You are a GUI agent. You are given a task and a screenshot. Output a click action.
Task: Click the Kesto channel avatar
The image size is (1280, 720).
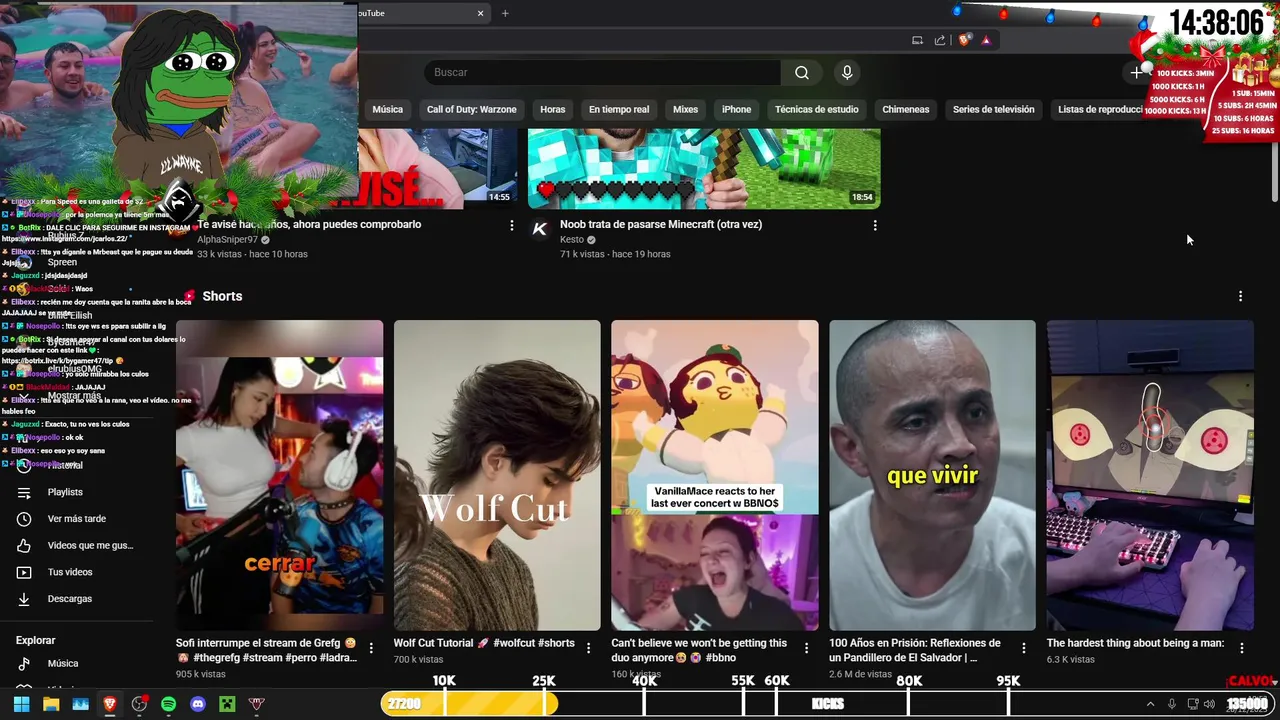coord(540,229)
